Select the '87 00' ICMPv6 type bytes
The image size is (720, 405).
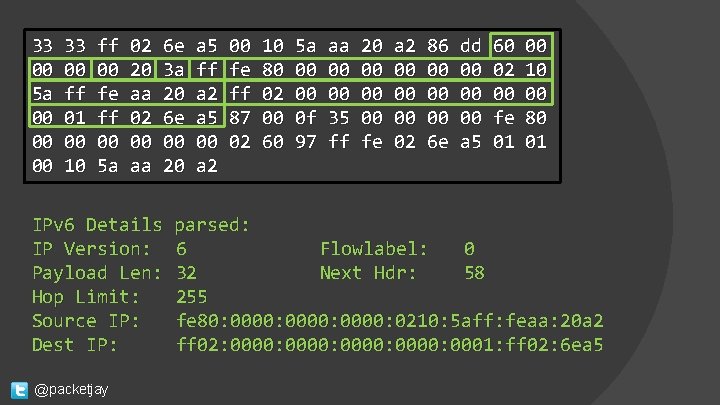(x=257, y=118)
